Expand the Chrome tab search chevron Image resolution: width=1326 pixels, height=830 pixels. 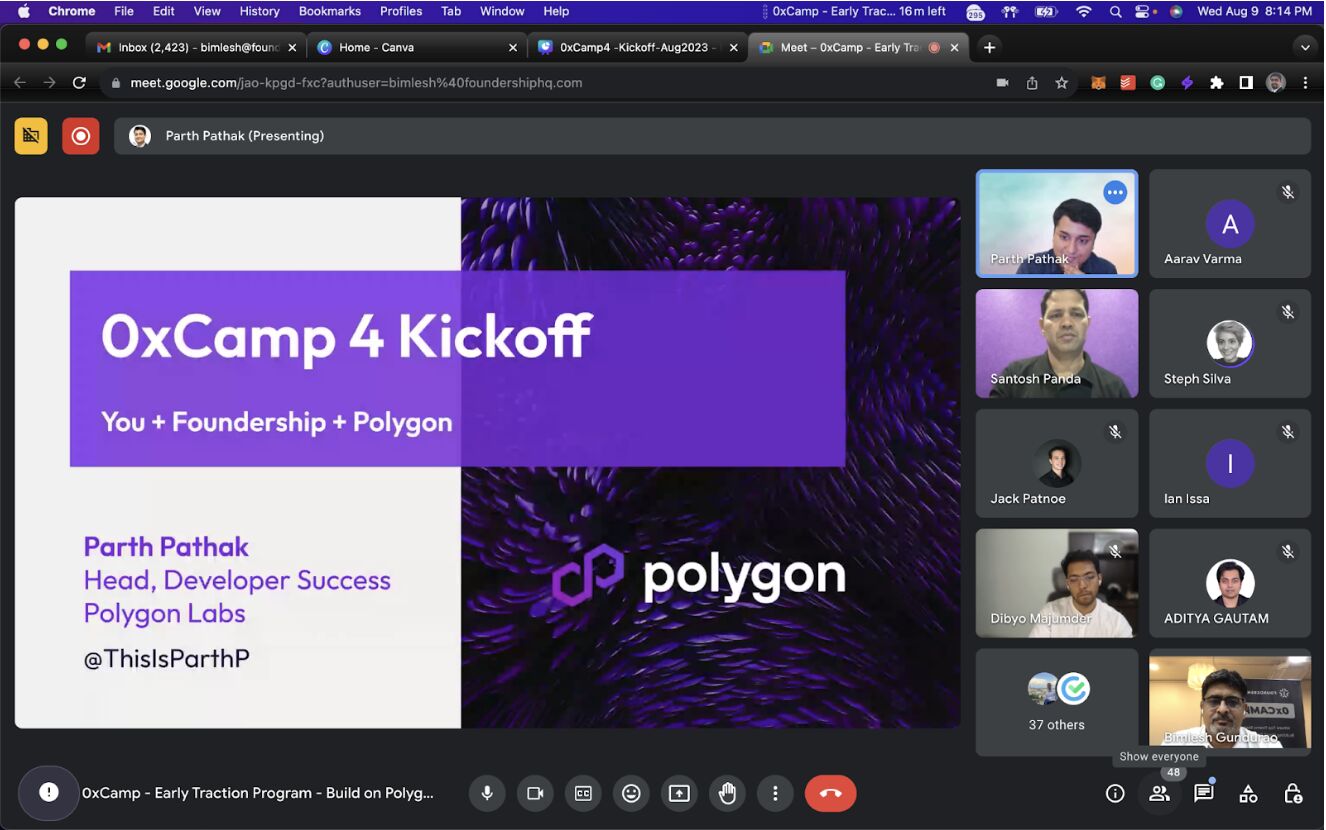1303,47
